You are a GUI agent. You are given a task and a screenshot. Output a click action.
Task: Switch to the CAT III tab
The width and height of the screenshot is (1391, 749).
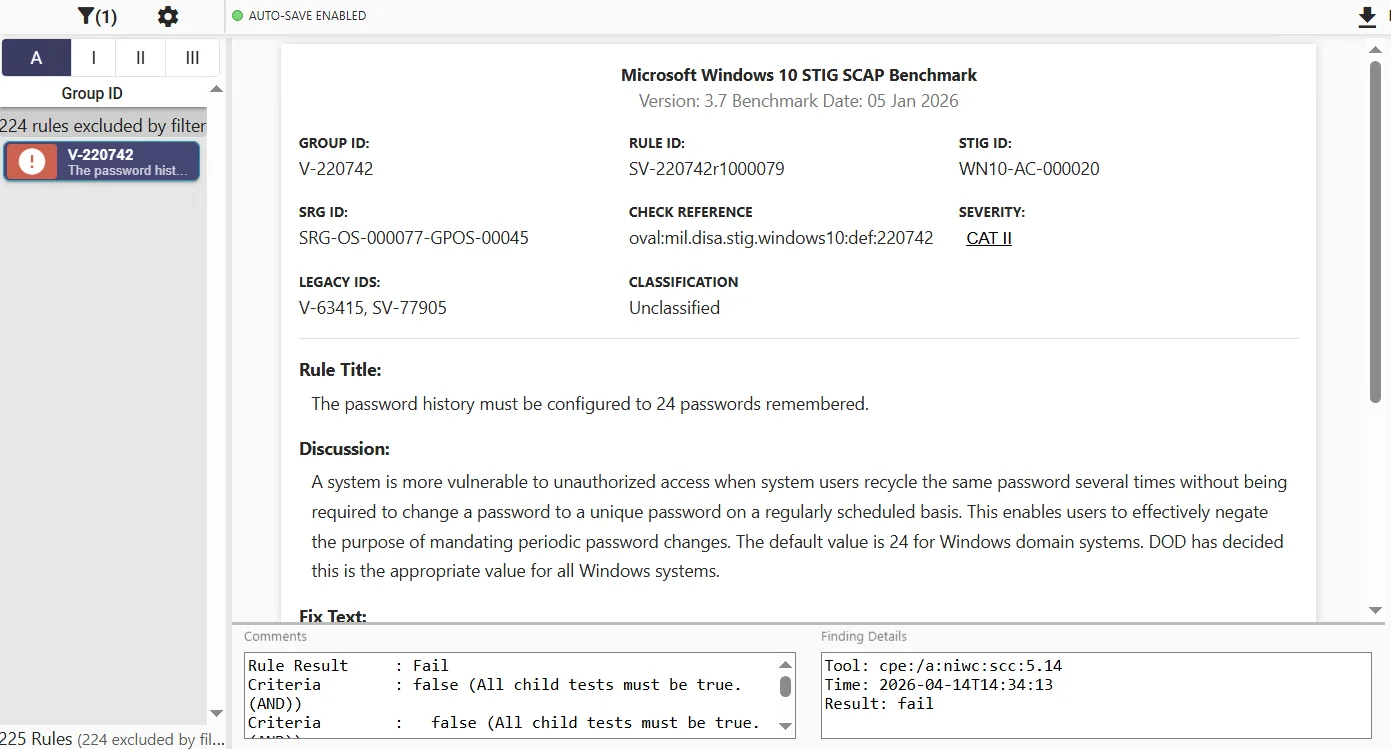click(193, 58)
